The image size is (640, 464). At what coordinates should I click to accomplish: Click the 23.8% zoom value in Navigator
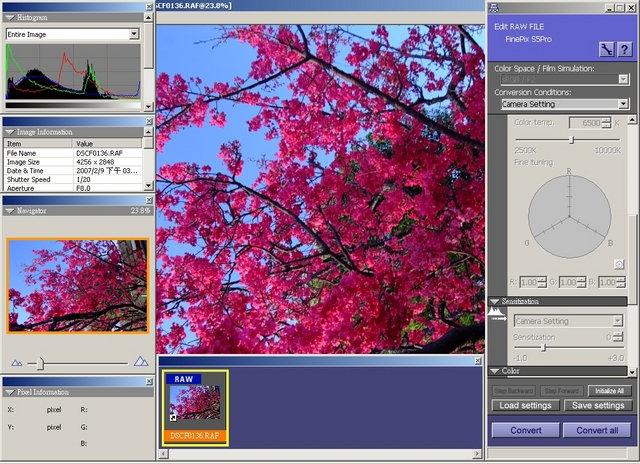coord(140,211)
